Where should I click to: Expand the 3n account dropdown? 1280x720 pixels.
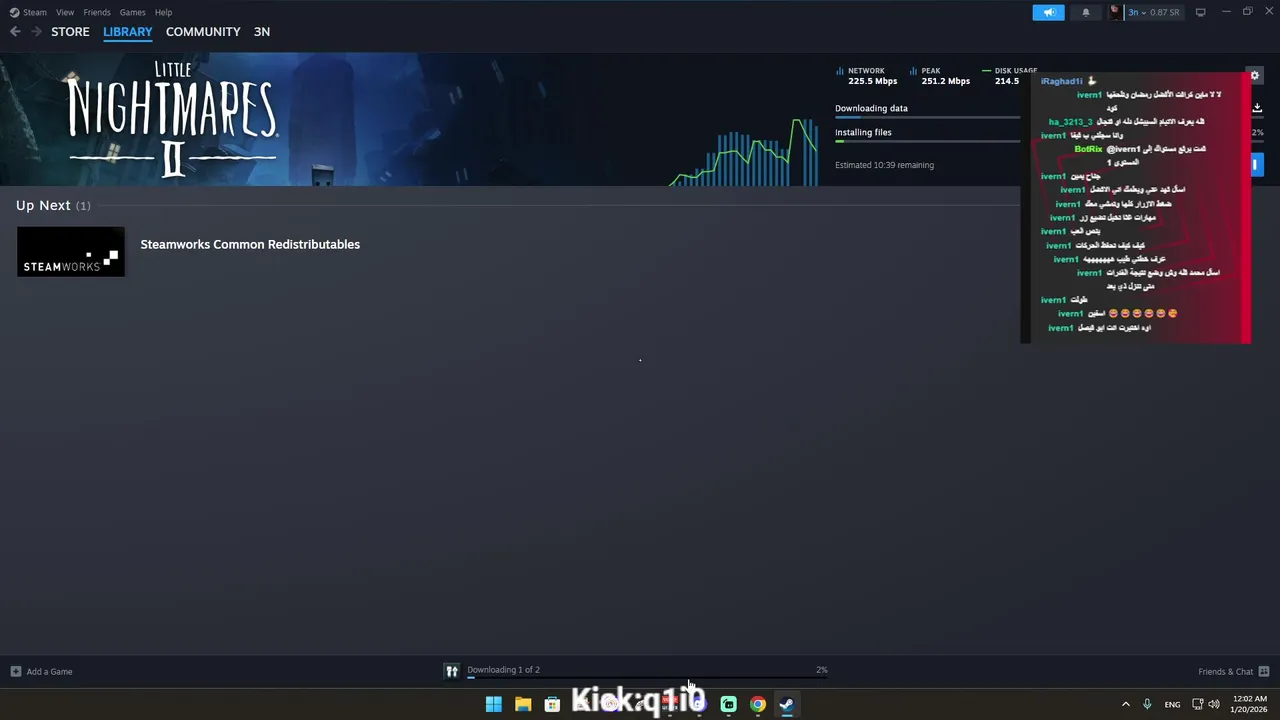(1136, 12)
